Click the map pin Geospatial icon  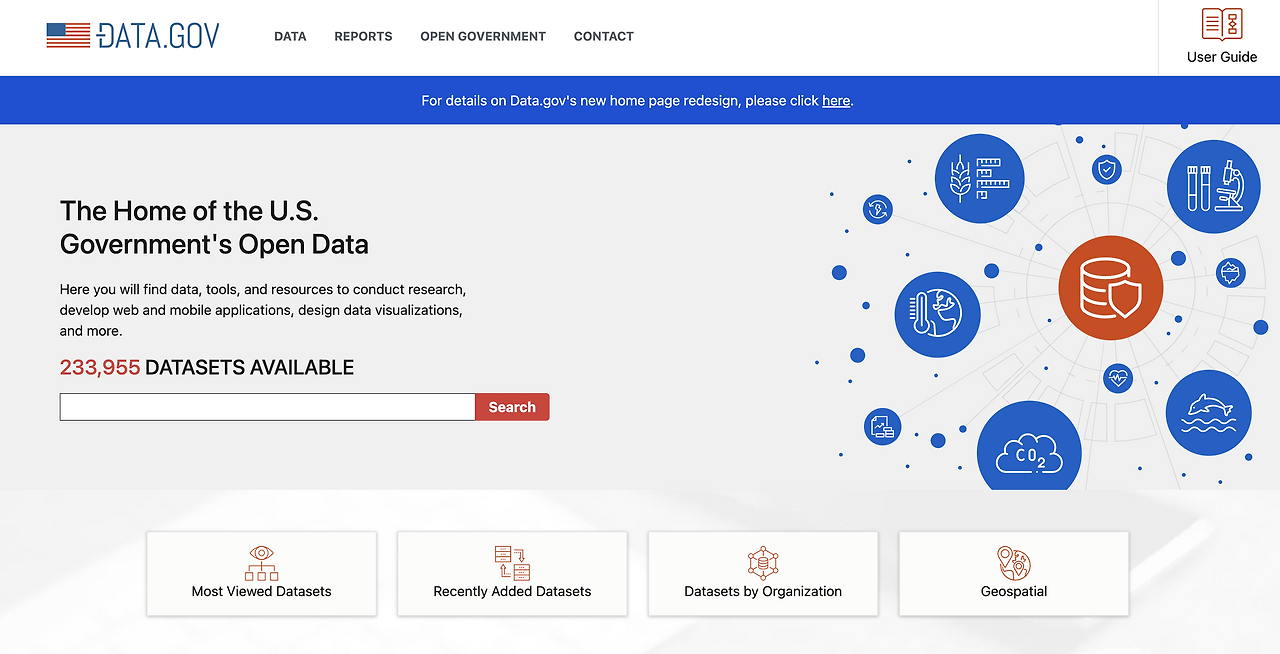point(1014,562)
